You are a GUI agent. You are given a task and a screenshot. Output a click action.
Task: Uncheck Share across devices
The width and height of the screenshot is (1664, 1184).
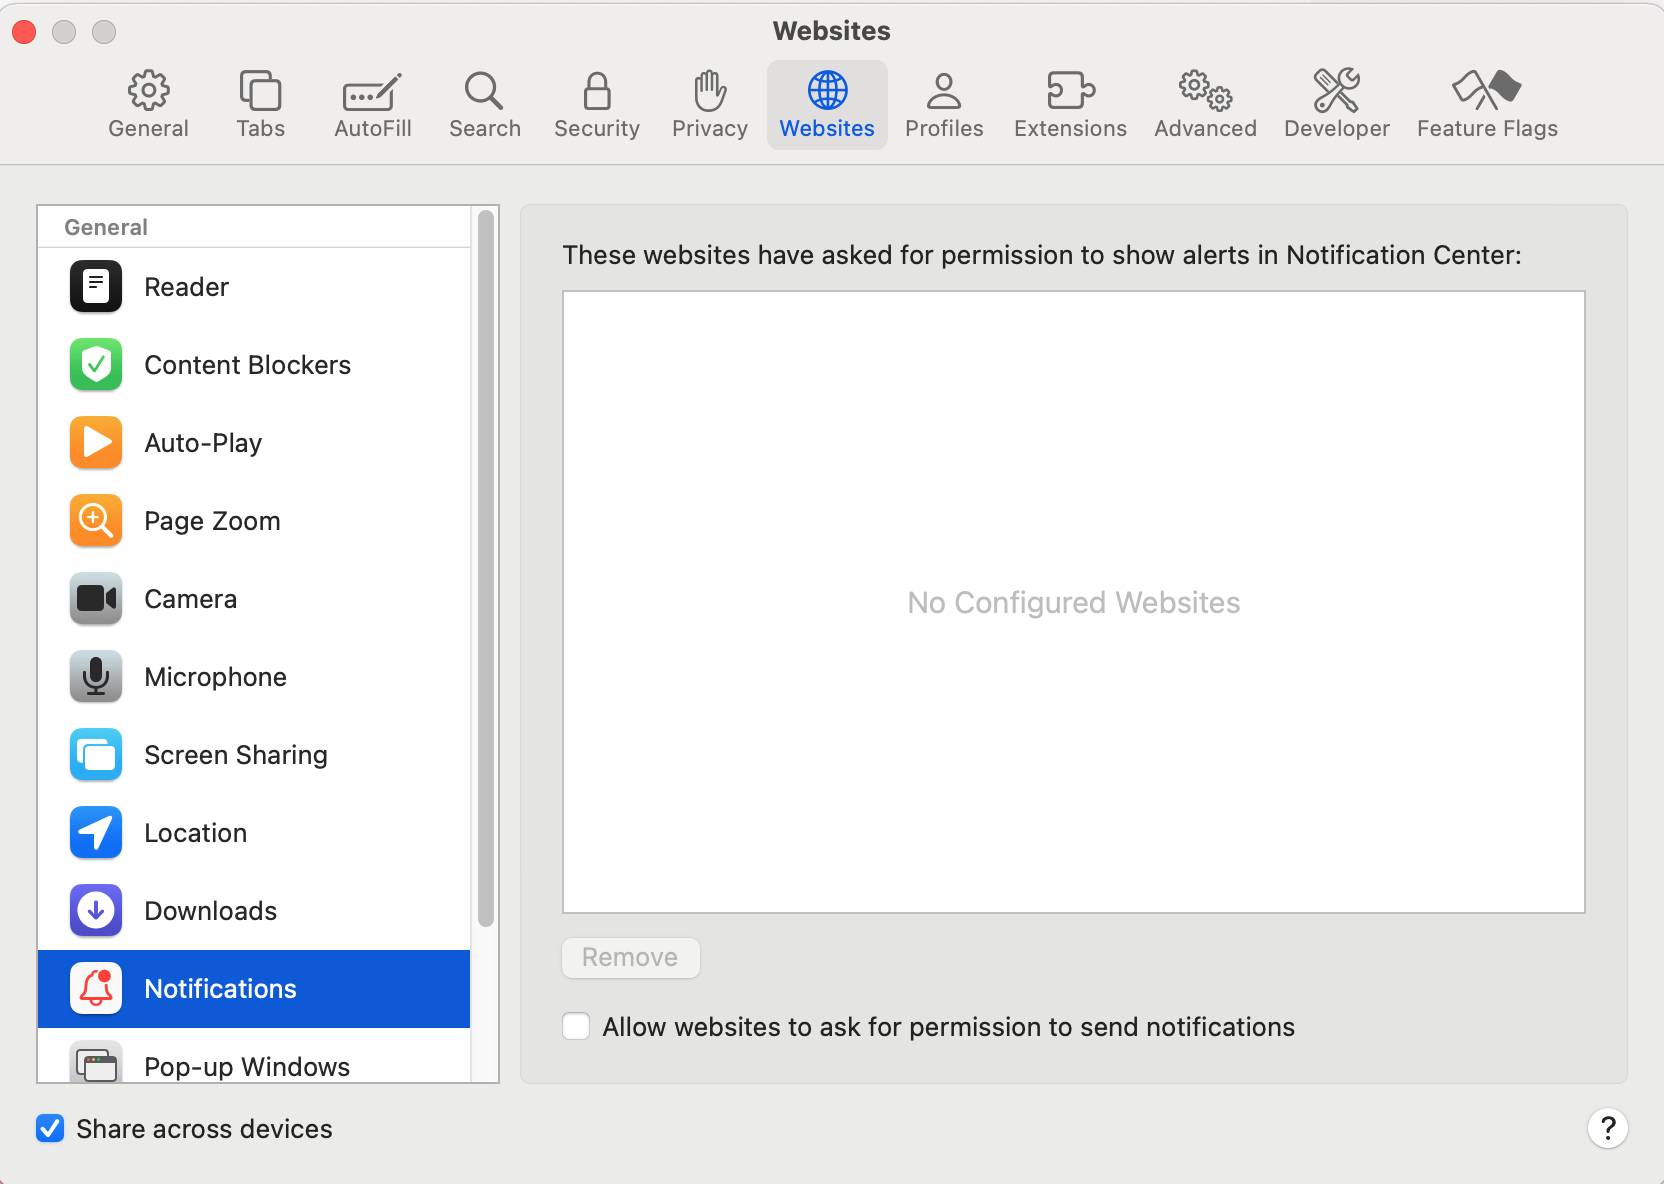(x=50, y=1128)
